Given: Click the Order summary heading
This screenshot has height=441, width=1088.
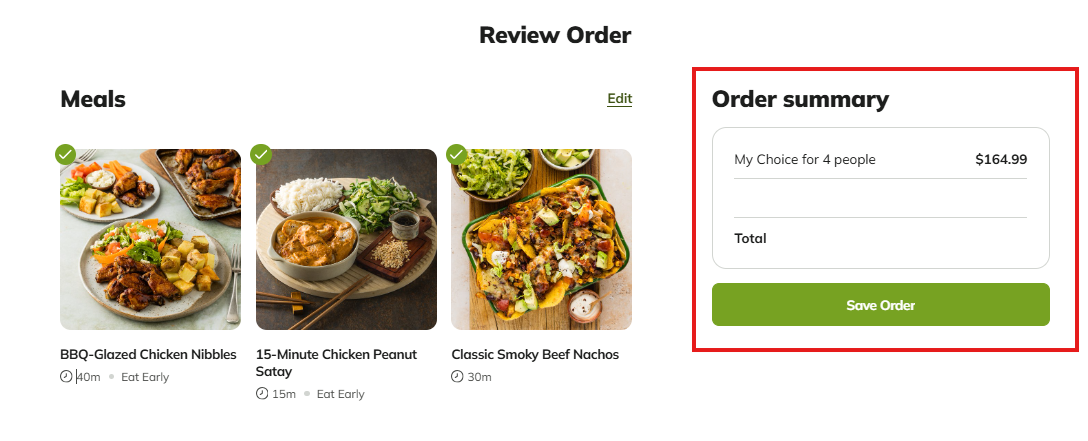Looking at the screenshot, I should click(799, 99).
